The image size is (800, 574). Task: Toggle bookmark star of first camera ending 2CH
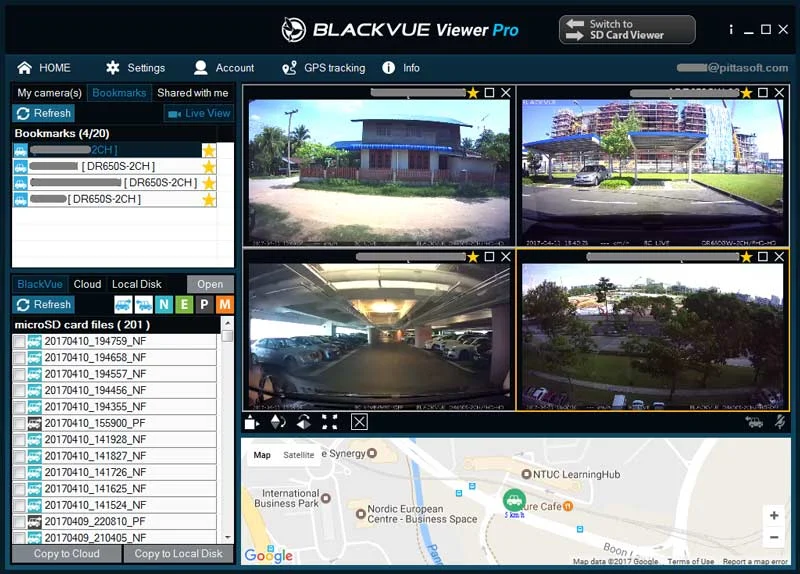[209, 150]
